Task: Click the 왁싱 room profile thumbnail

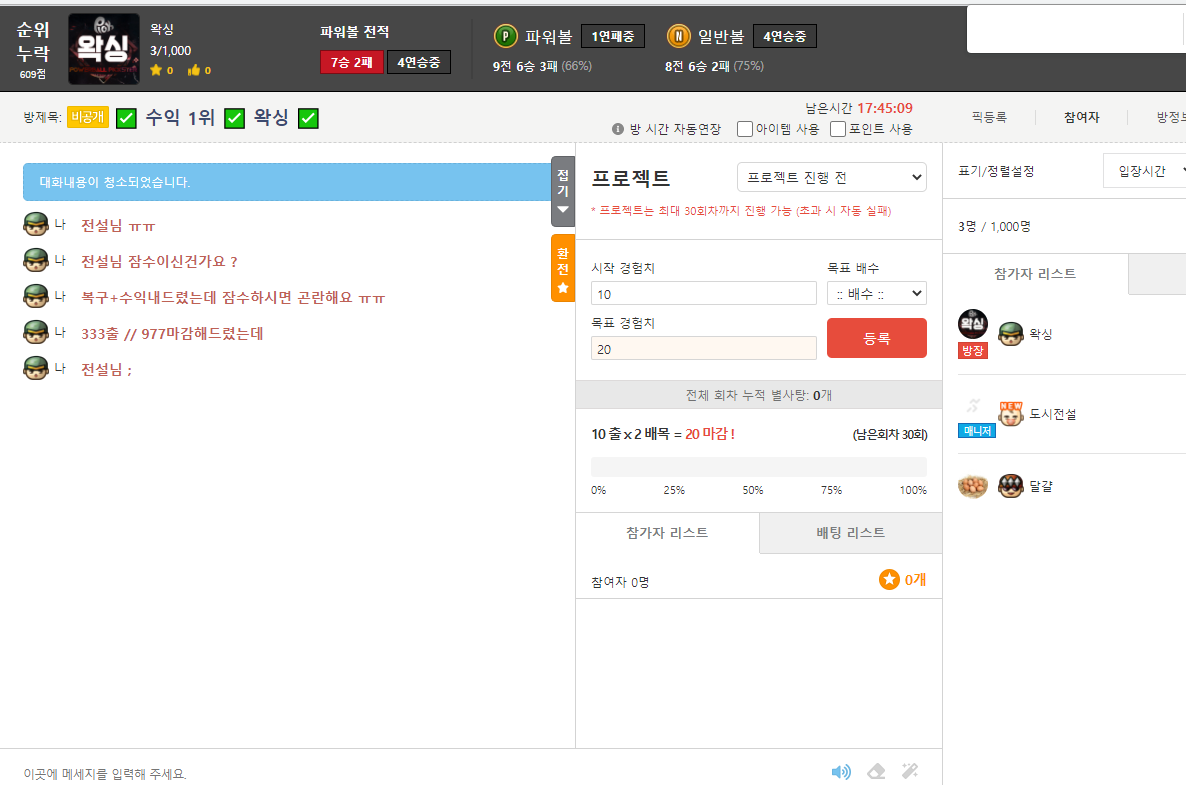Action: tap(104, 48)
